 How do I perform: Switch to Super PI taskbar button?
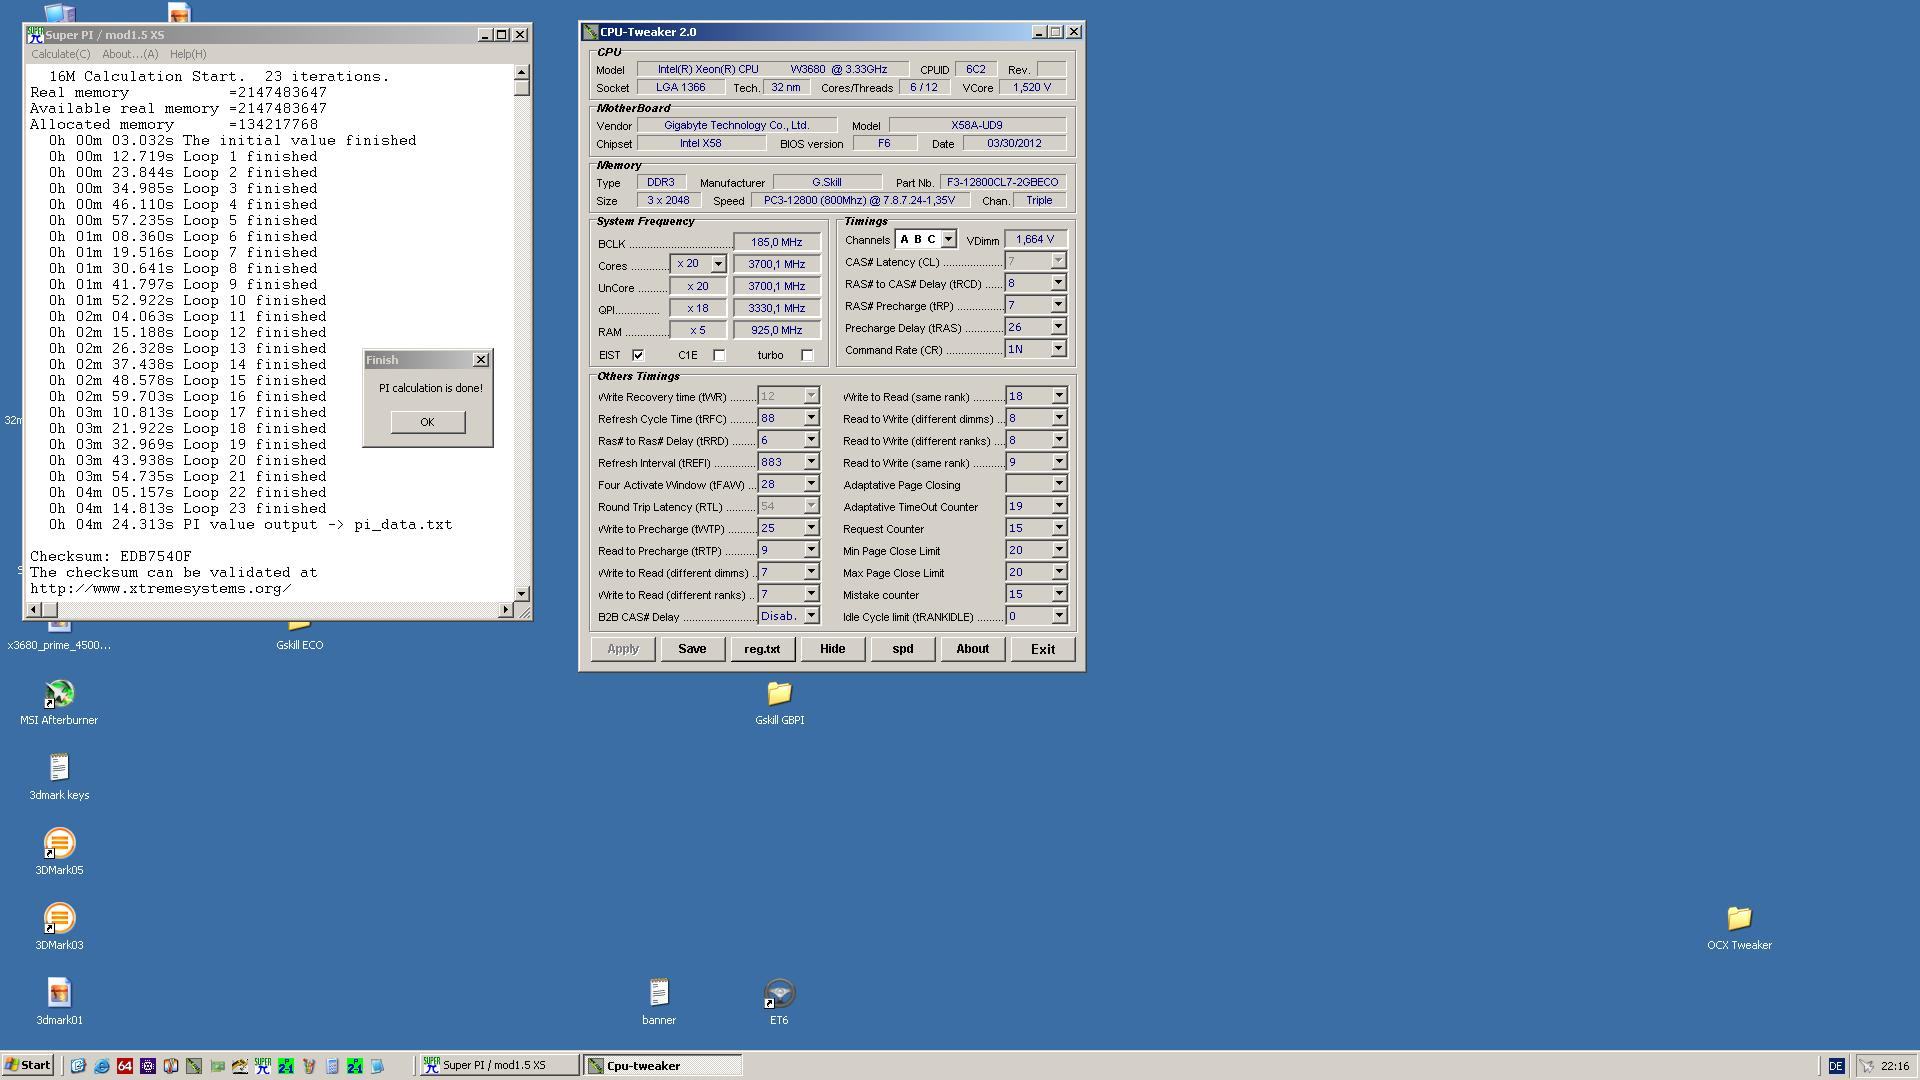pyautogui.click(x=498, y=1066)
